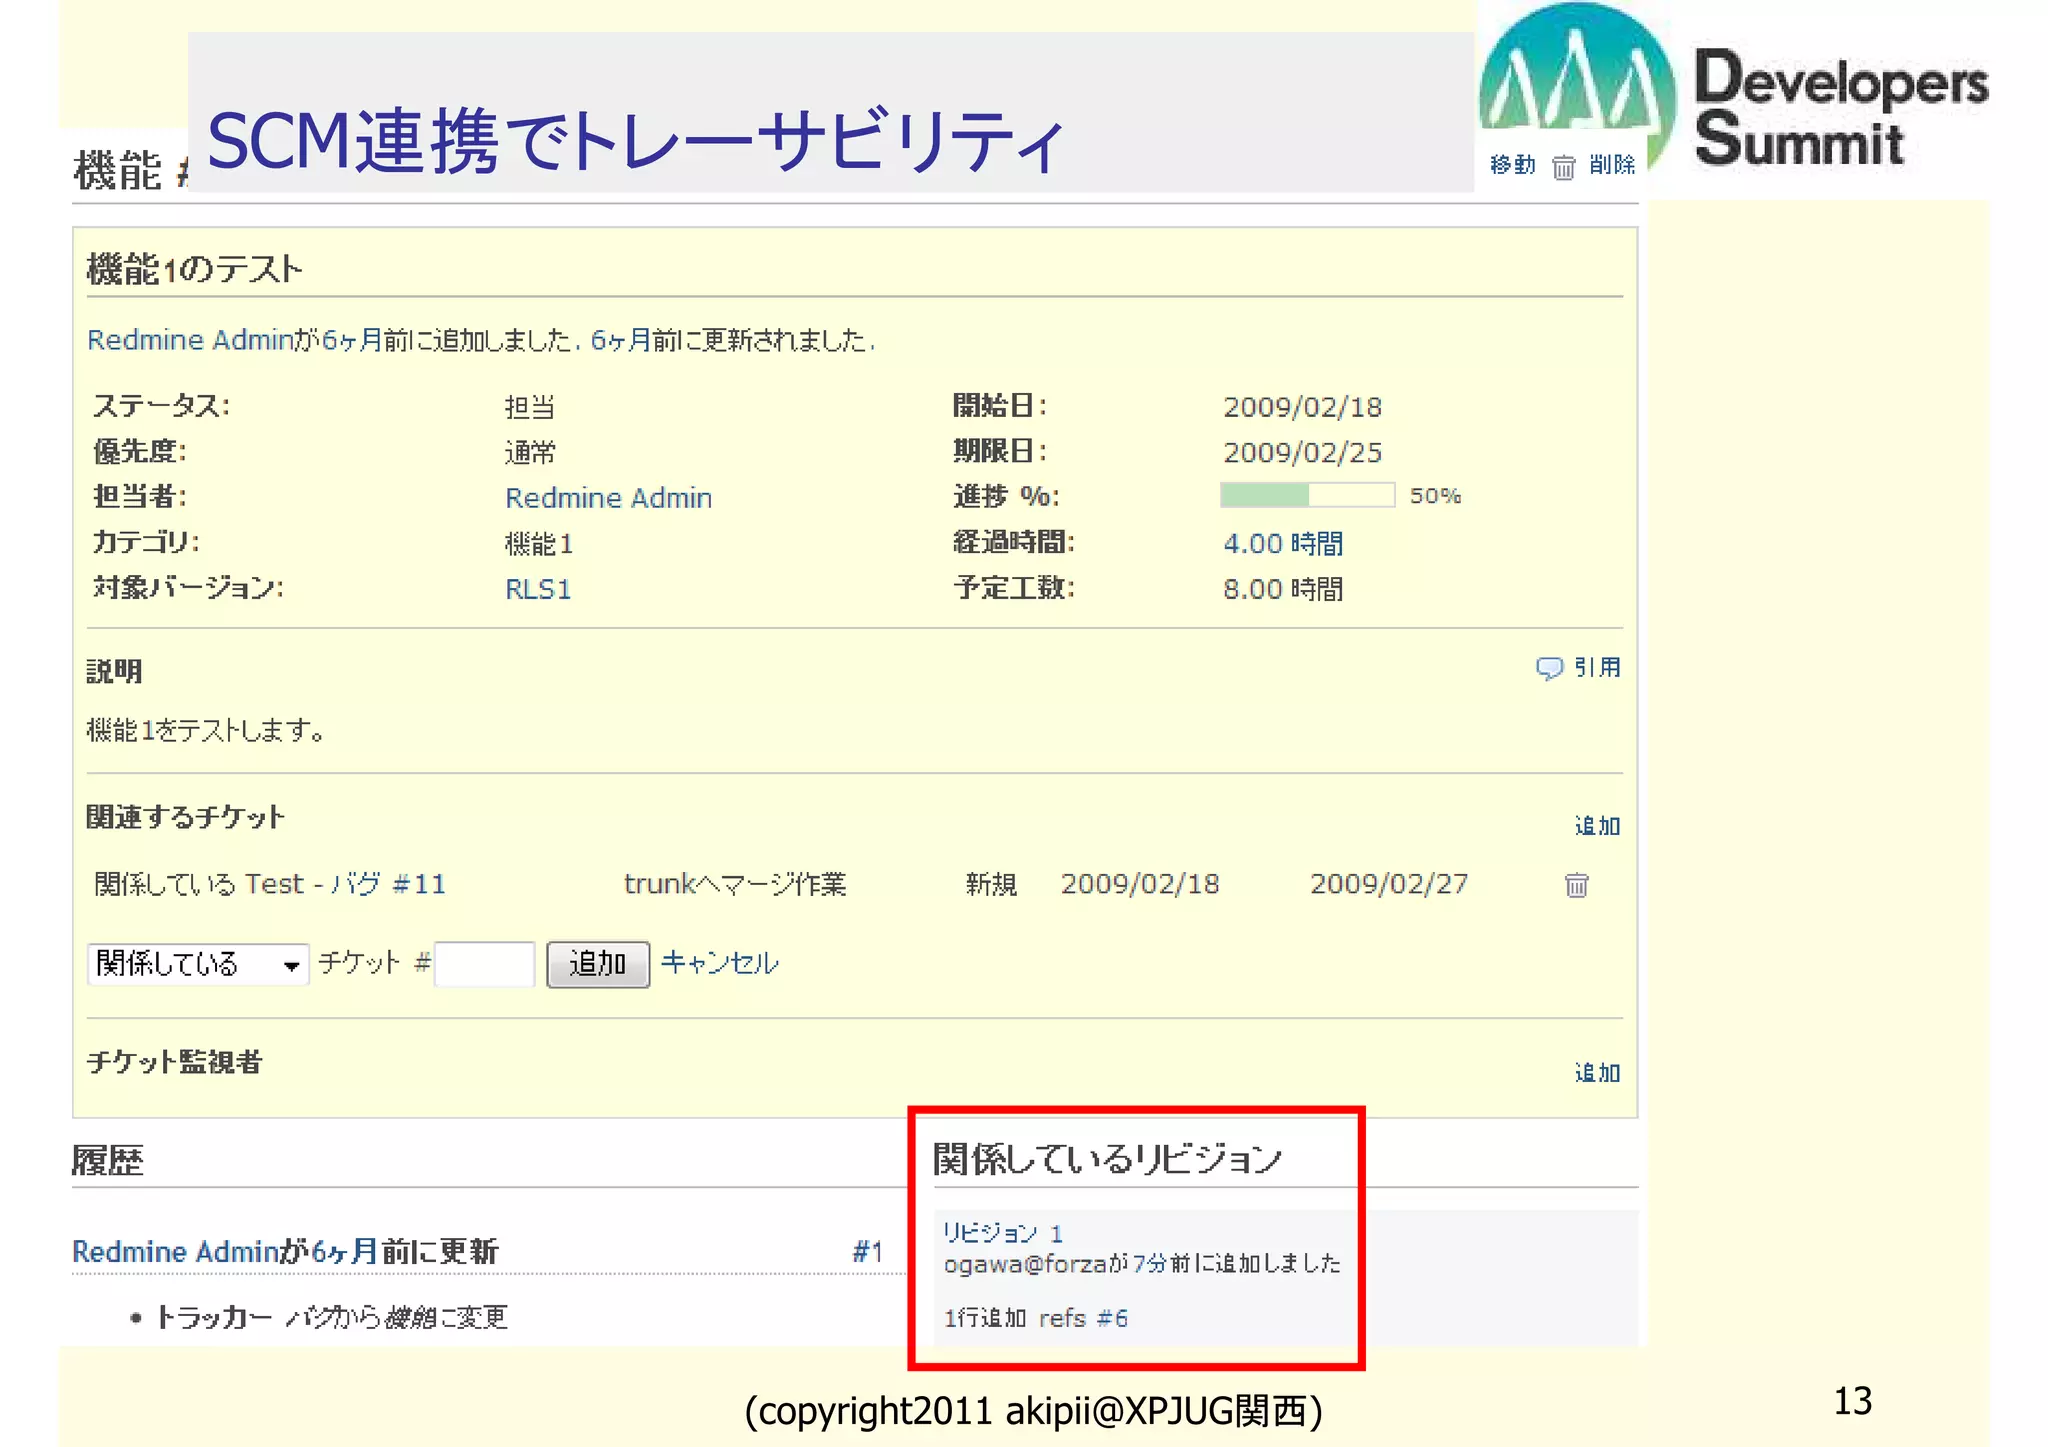
Task: Click the trunkへマージ作業 ticket title
Action: [735, 884]
